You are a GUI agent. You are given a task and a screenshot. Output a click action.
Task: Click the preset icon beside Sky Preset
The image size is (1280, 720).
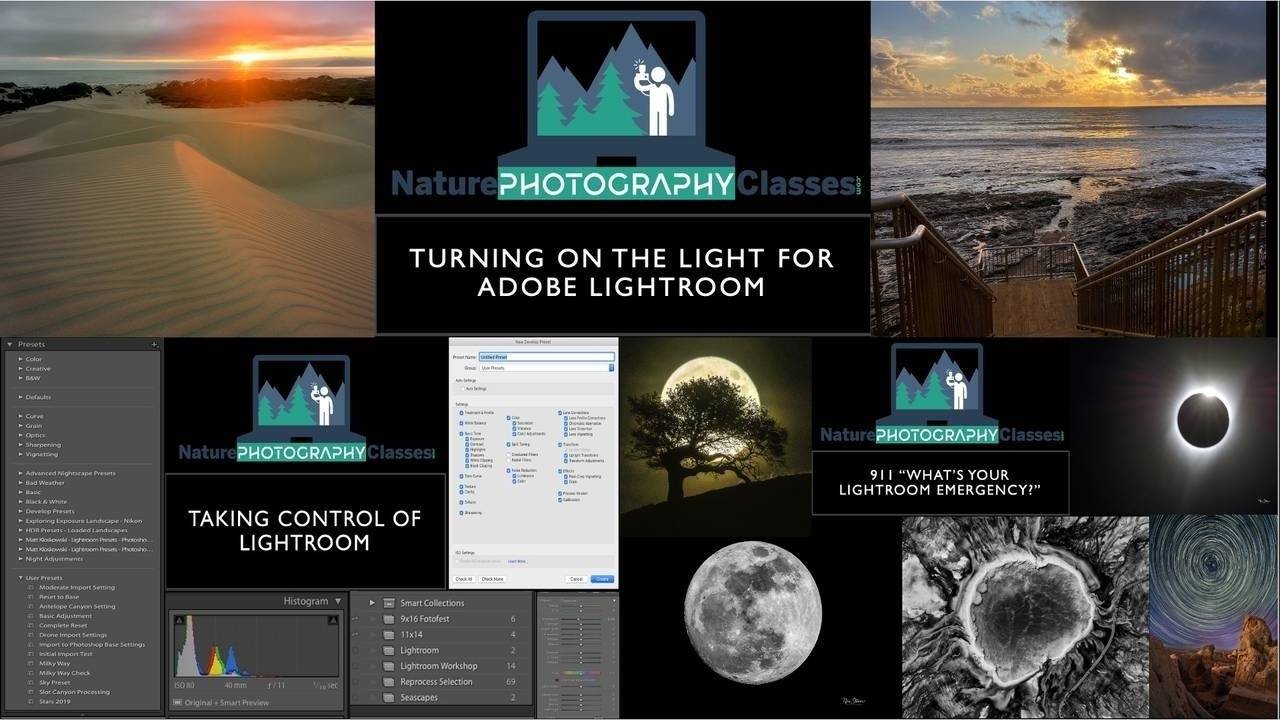click(31, 682)
